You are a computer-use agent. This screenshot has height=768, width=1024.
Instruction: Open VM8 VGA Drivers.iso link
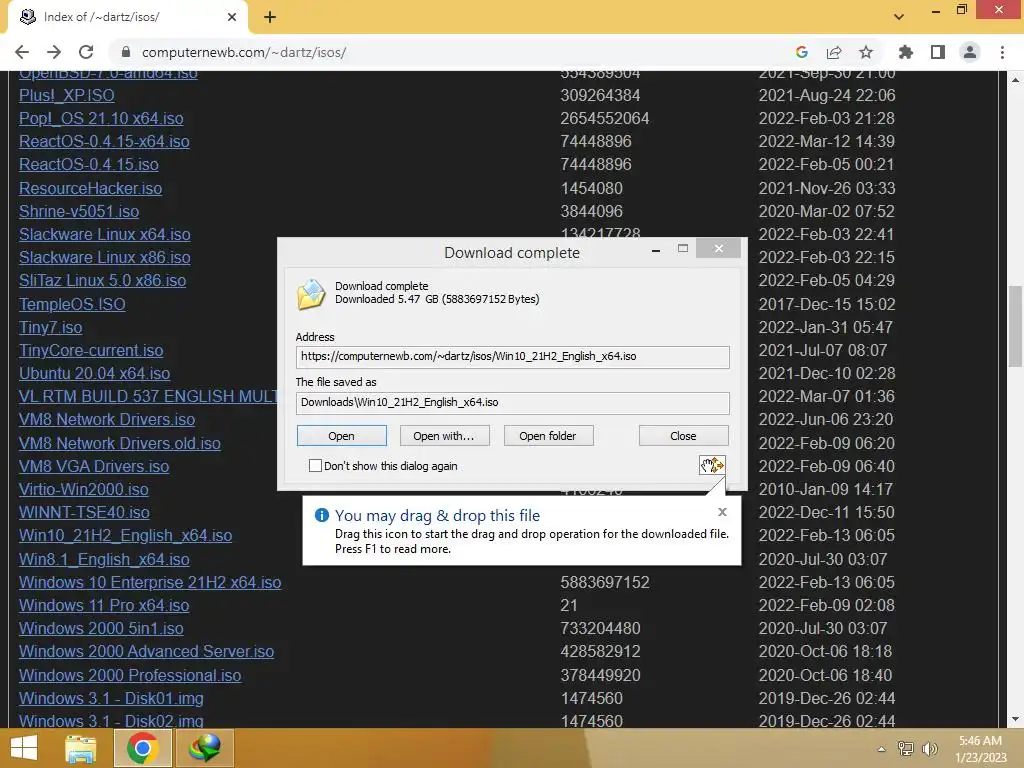(94, 466)
